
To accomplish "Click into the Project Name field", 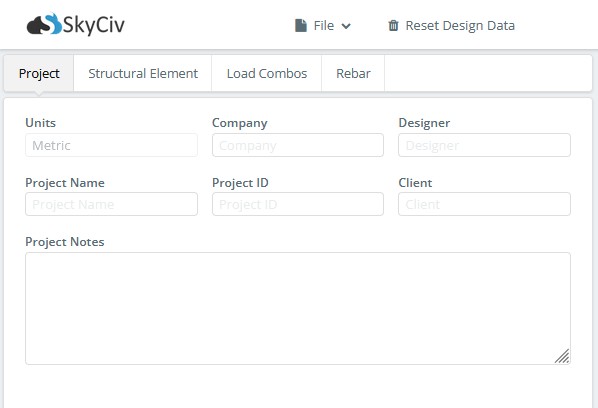I will pyautogui.click(x=111, y=204).
